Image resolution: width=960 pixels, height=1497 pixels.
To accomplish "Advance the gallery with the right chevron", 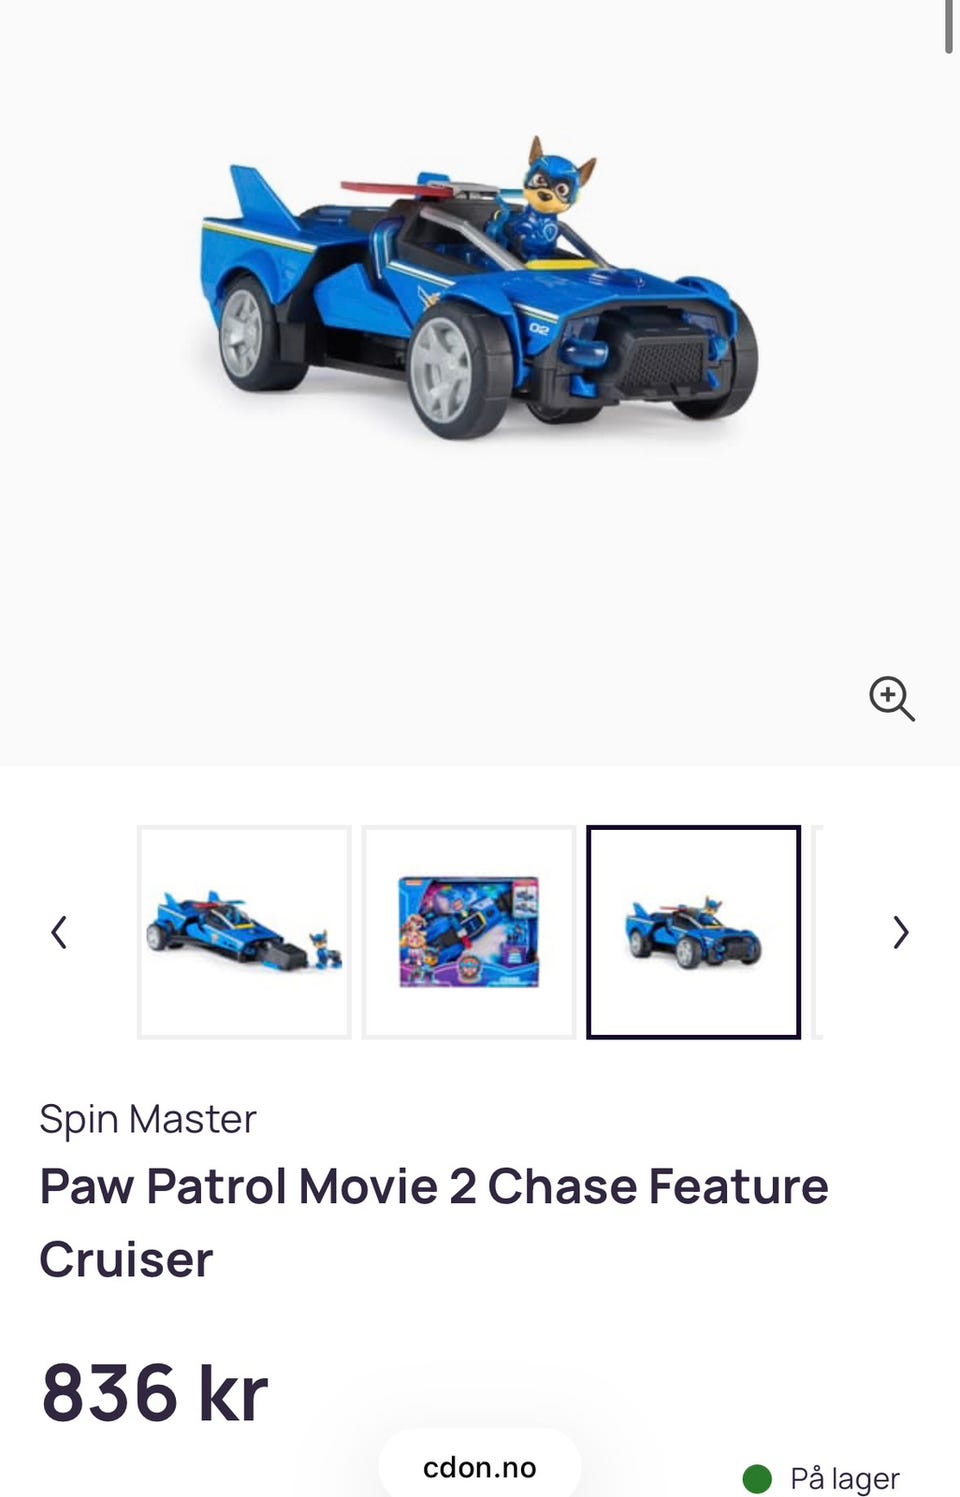I will [900, 932].
